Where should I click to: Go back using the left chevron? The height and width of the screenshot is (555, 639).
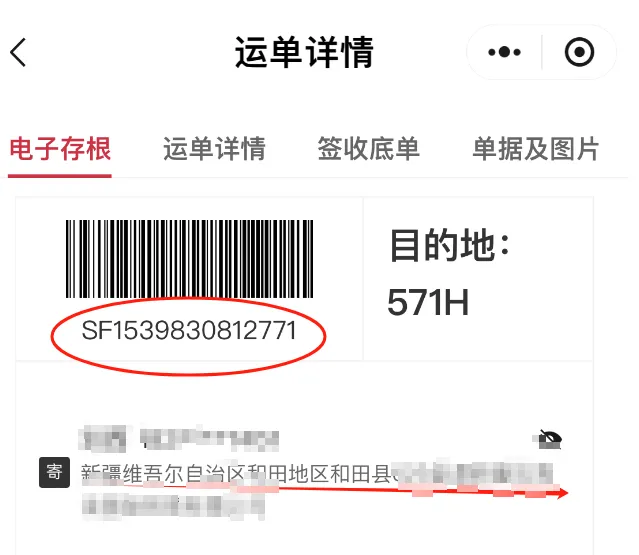click(x=18, y=52)
